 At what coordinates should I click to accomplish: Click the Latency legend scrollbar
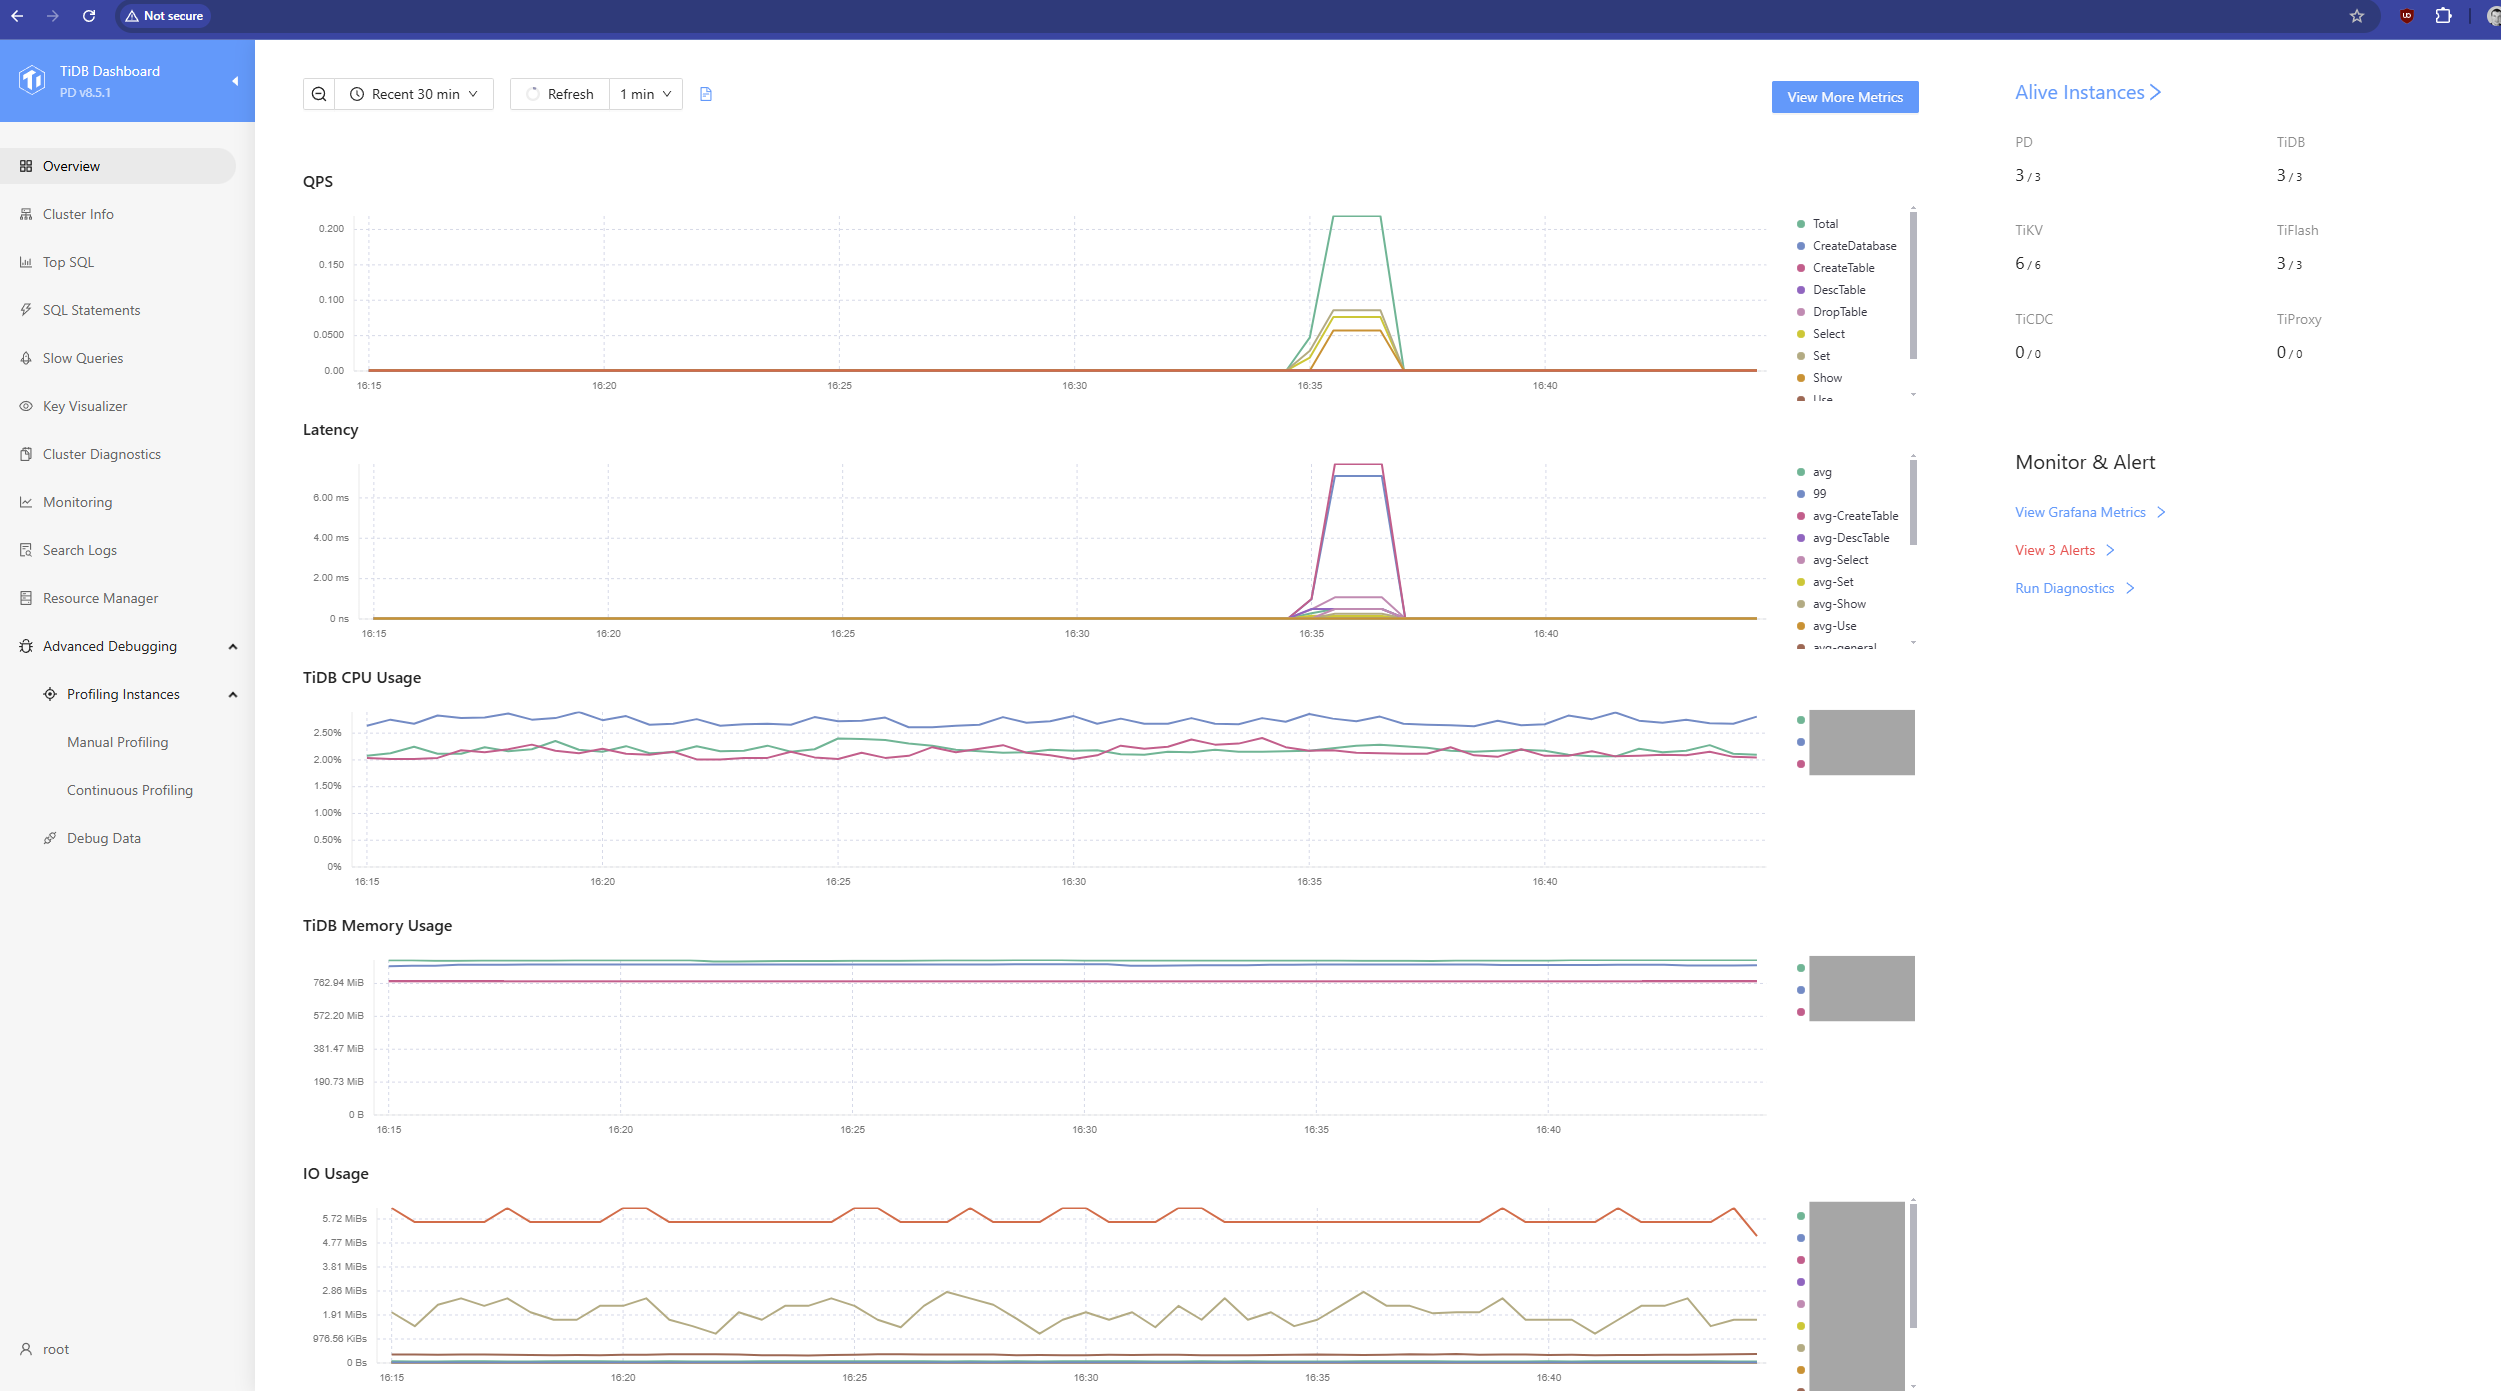pyautogui.click(x=1913, y=502)
